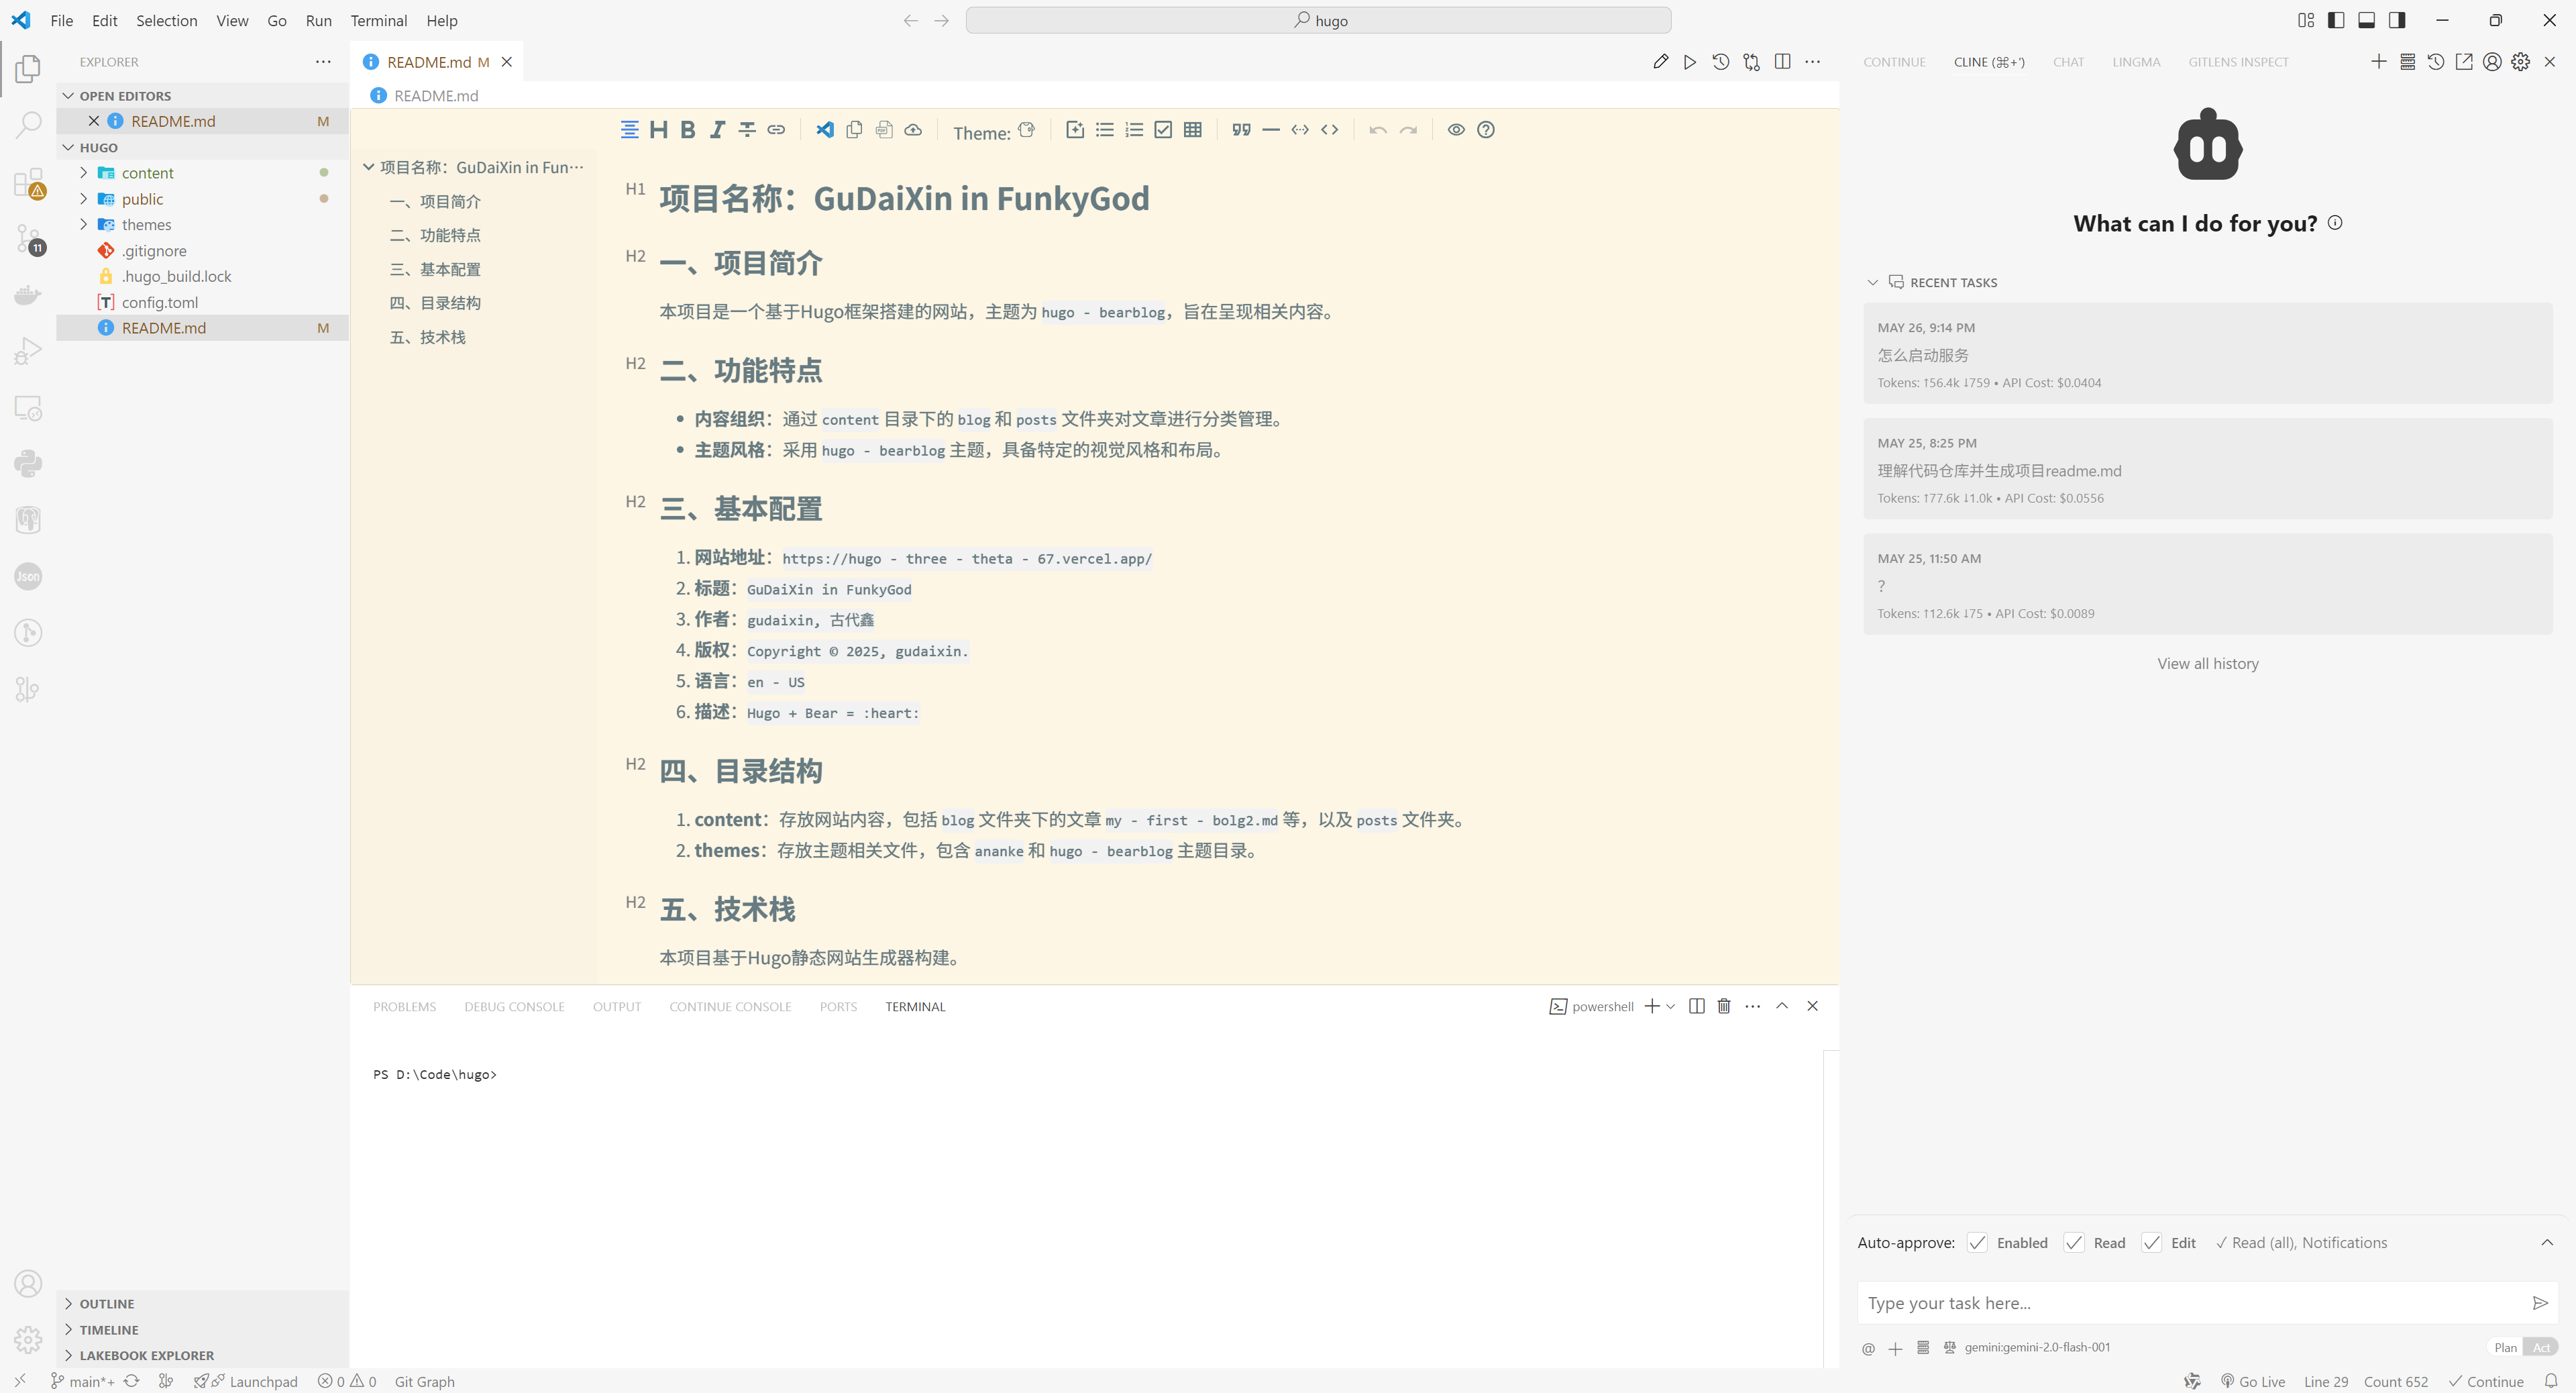
Task: Switch to the CONTINUE side tab
Action: pos(1894,62)
